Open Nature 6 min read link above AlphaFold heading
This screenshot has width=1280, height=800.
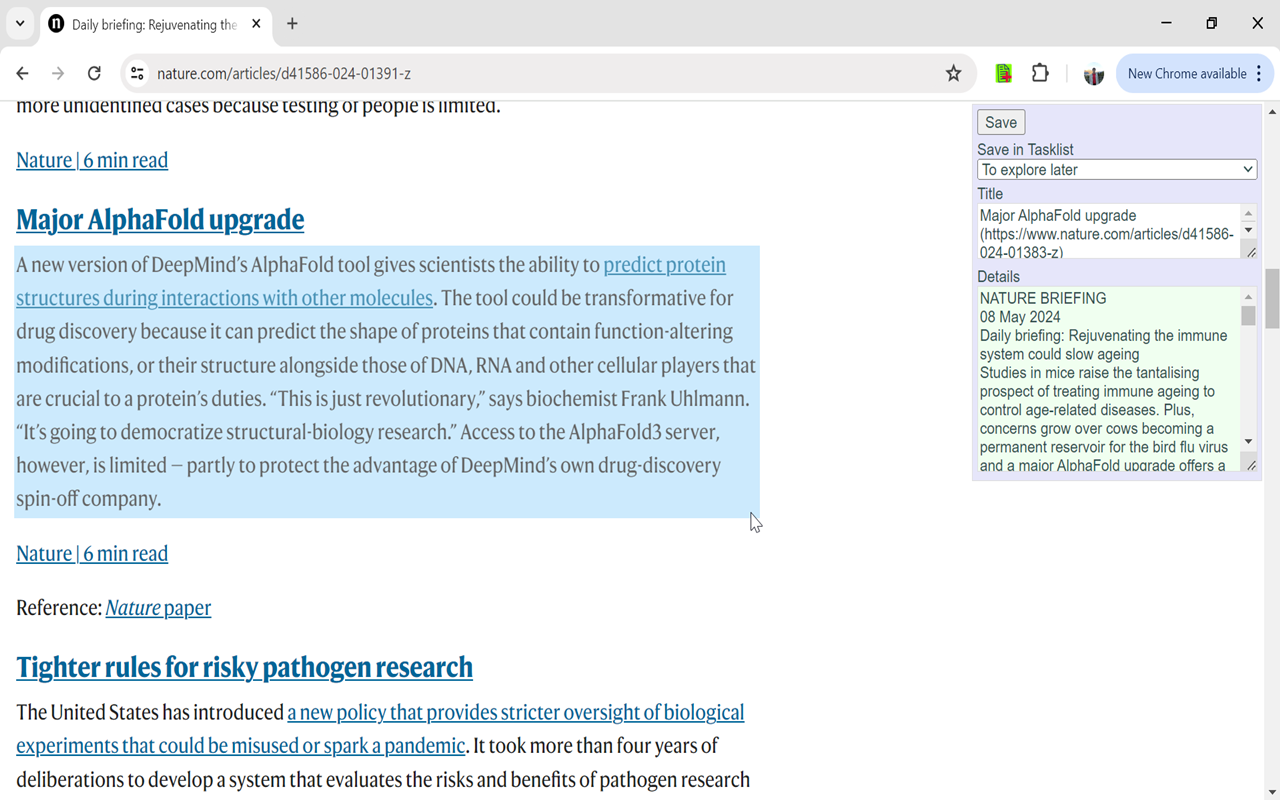[92, 160]
